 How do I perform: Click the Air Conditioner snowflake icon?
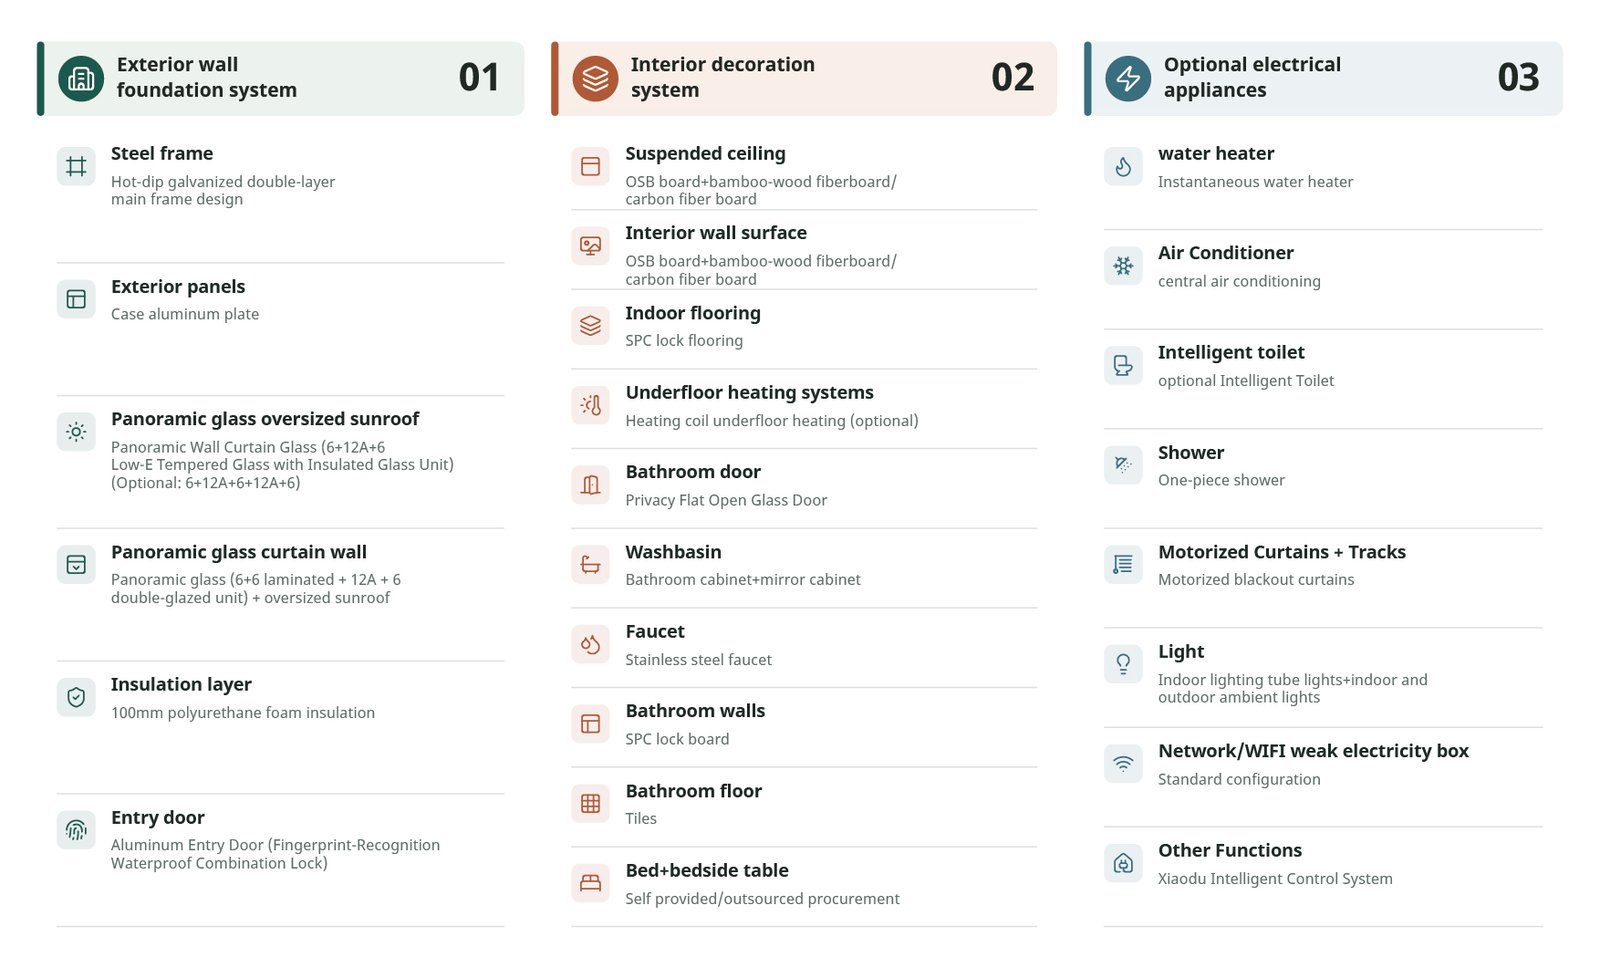[x=1123, y=266]
